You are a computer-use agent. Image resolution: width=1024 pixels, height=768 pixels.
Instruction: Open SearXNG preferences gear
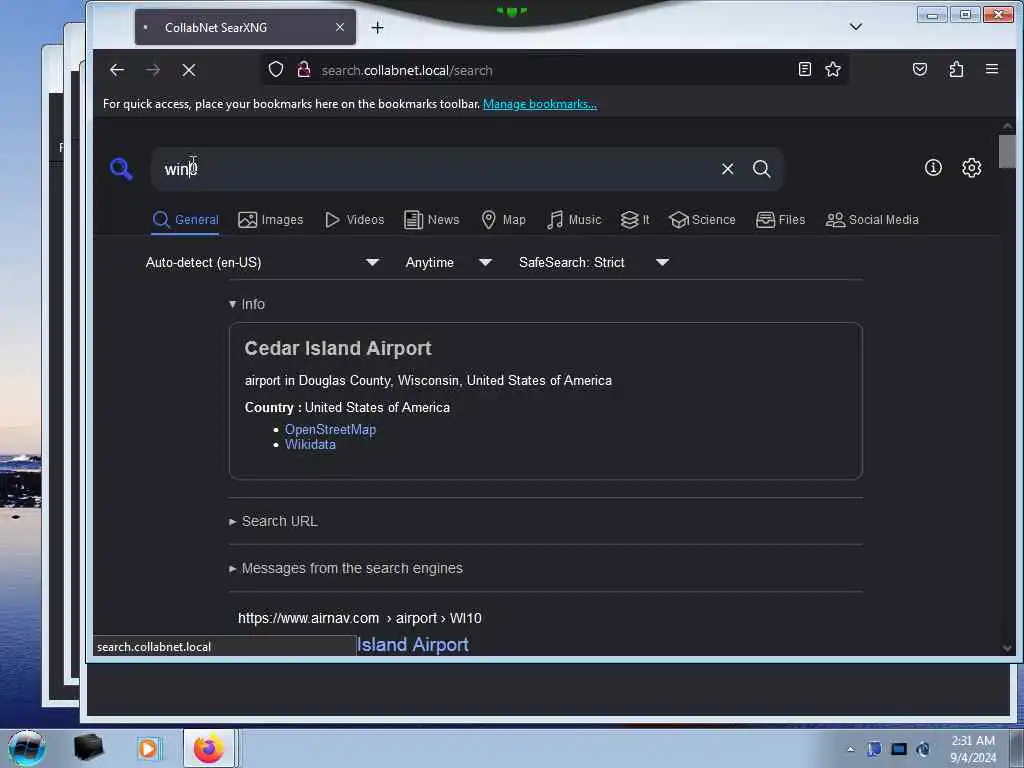(972, 168)
